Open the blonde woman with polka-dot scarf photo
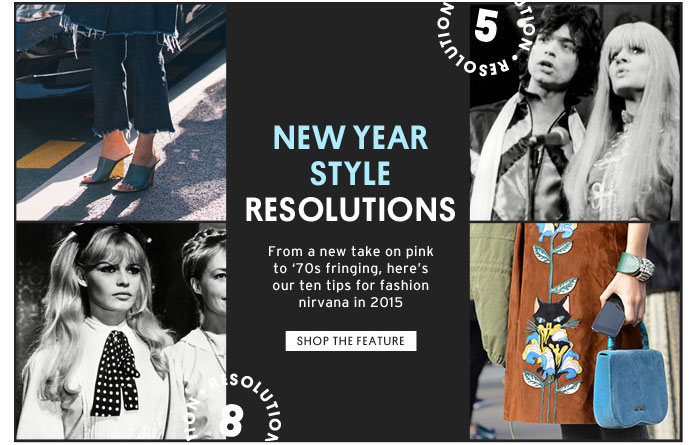 tap(121, 331)
